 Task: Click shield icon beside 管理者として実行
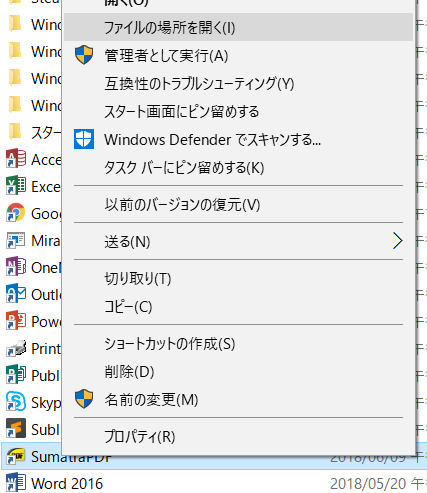(x=84, y=55)
